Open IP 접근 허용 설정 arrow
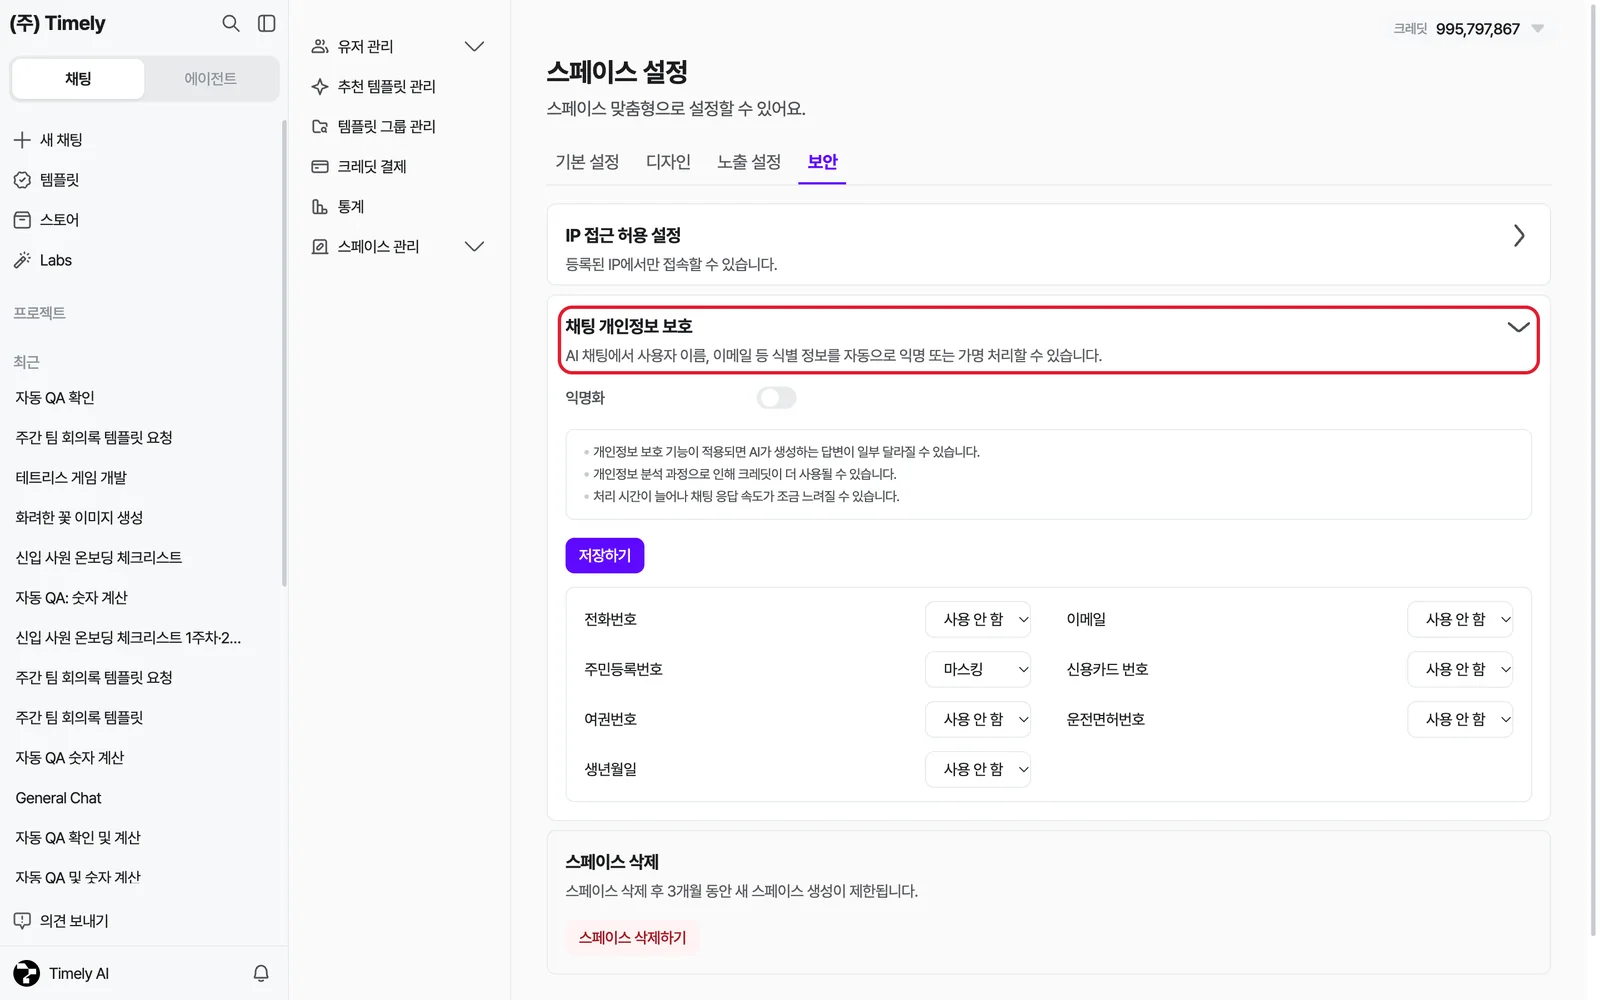The image size is (1600, 1000). 1519,236
